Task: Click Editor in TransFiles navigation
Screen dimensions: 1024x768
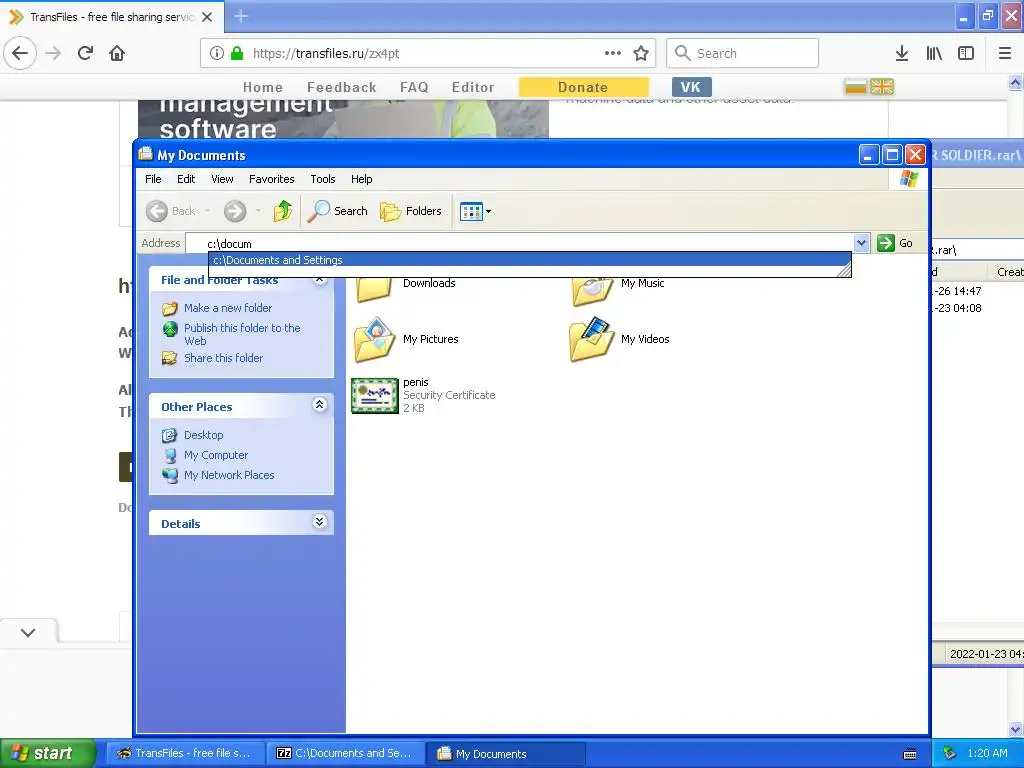Action: click(473, 87)
